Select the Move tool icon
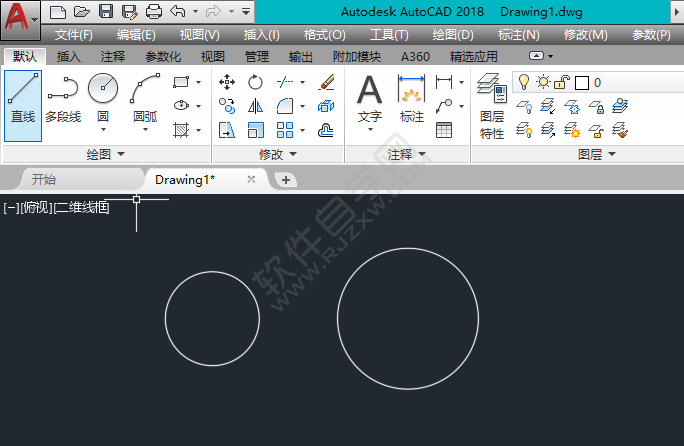This screenshot has height=446, width=684. 227,82
